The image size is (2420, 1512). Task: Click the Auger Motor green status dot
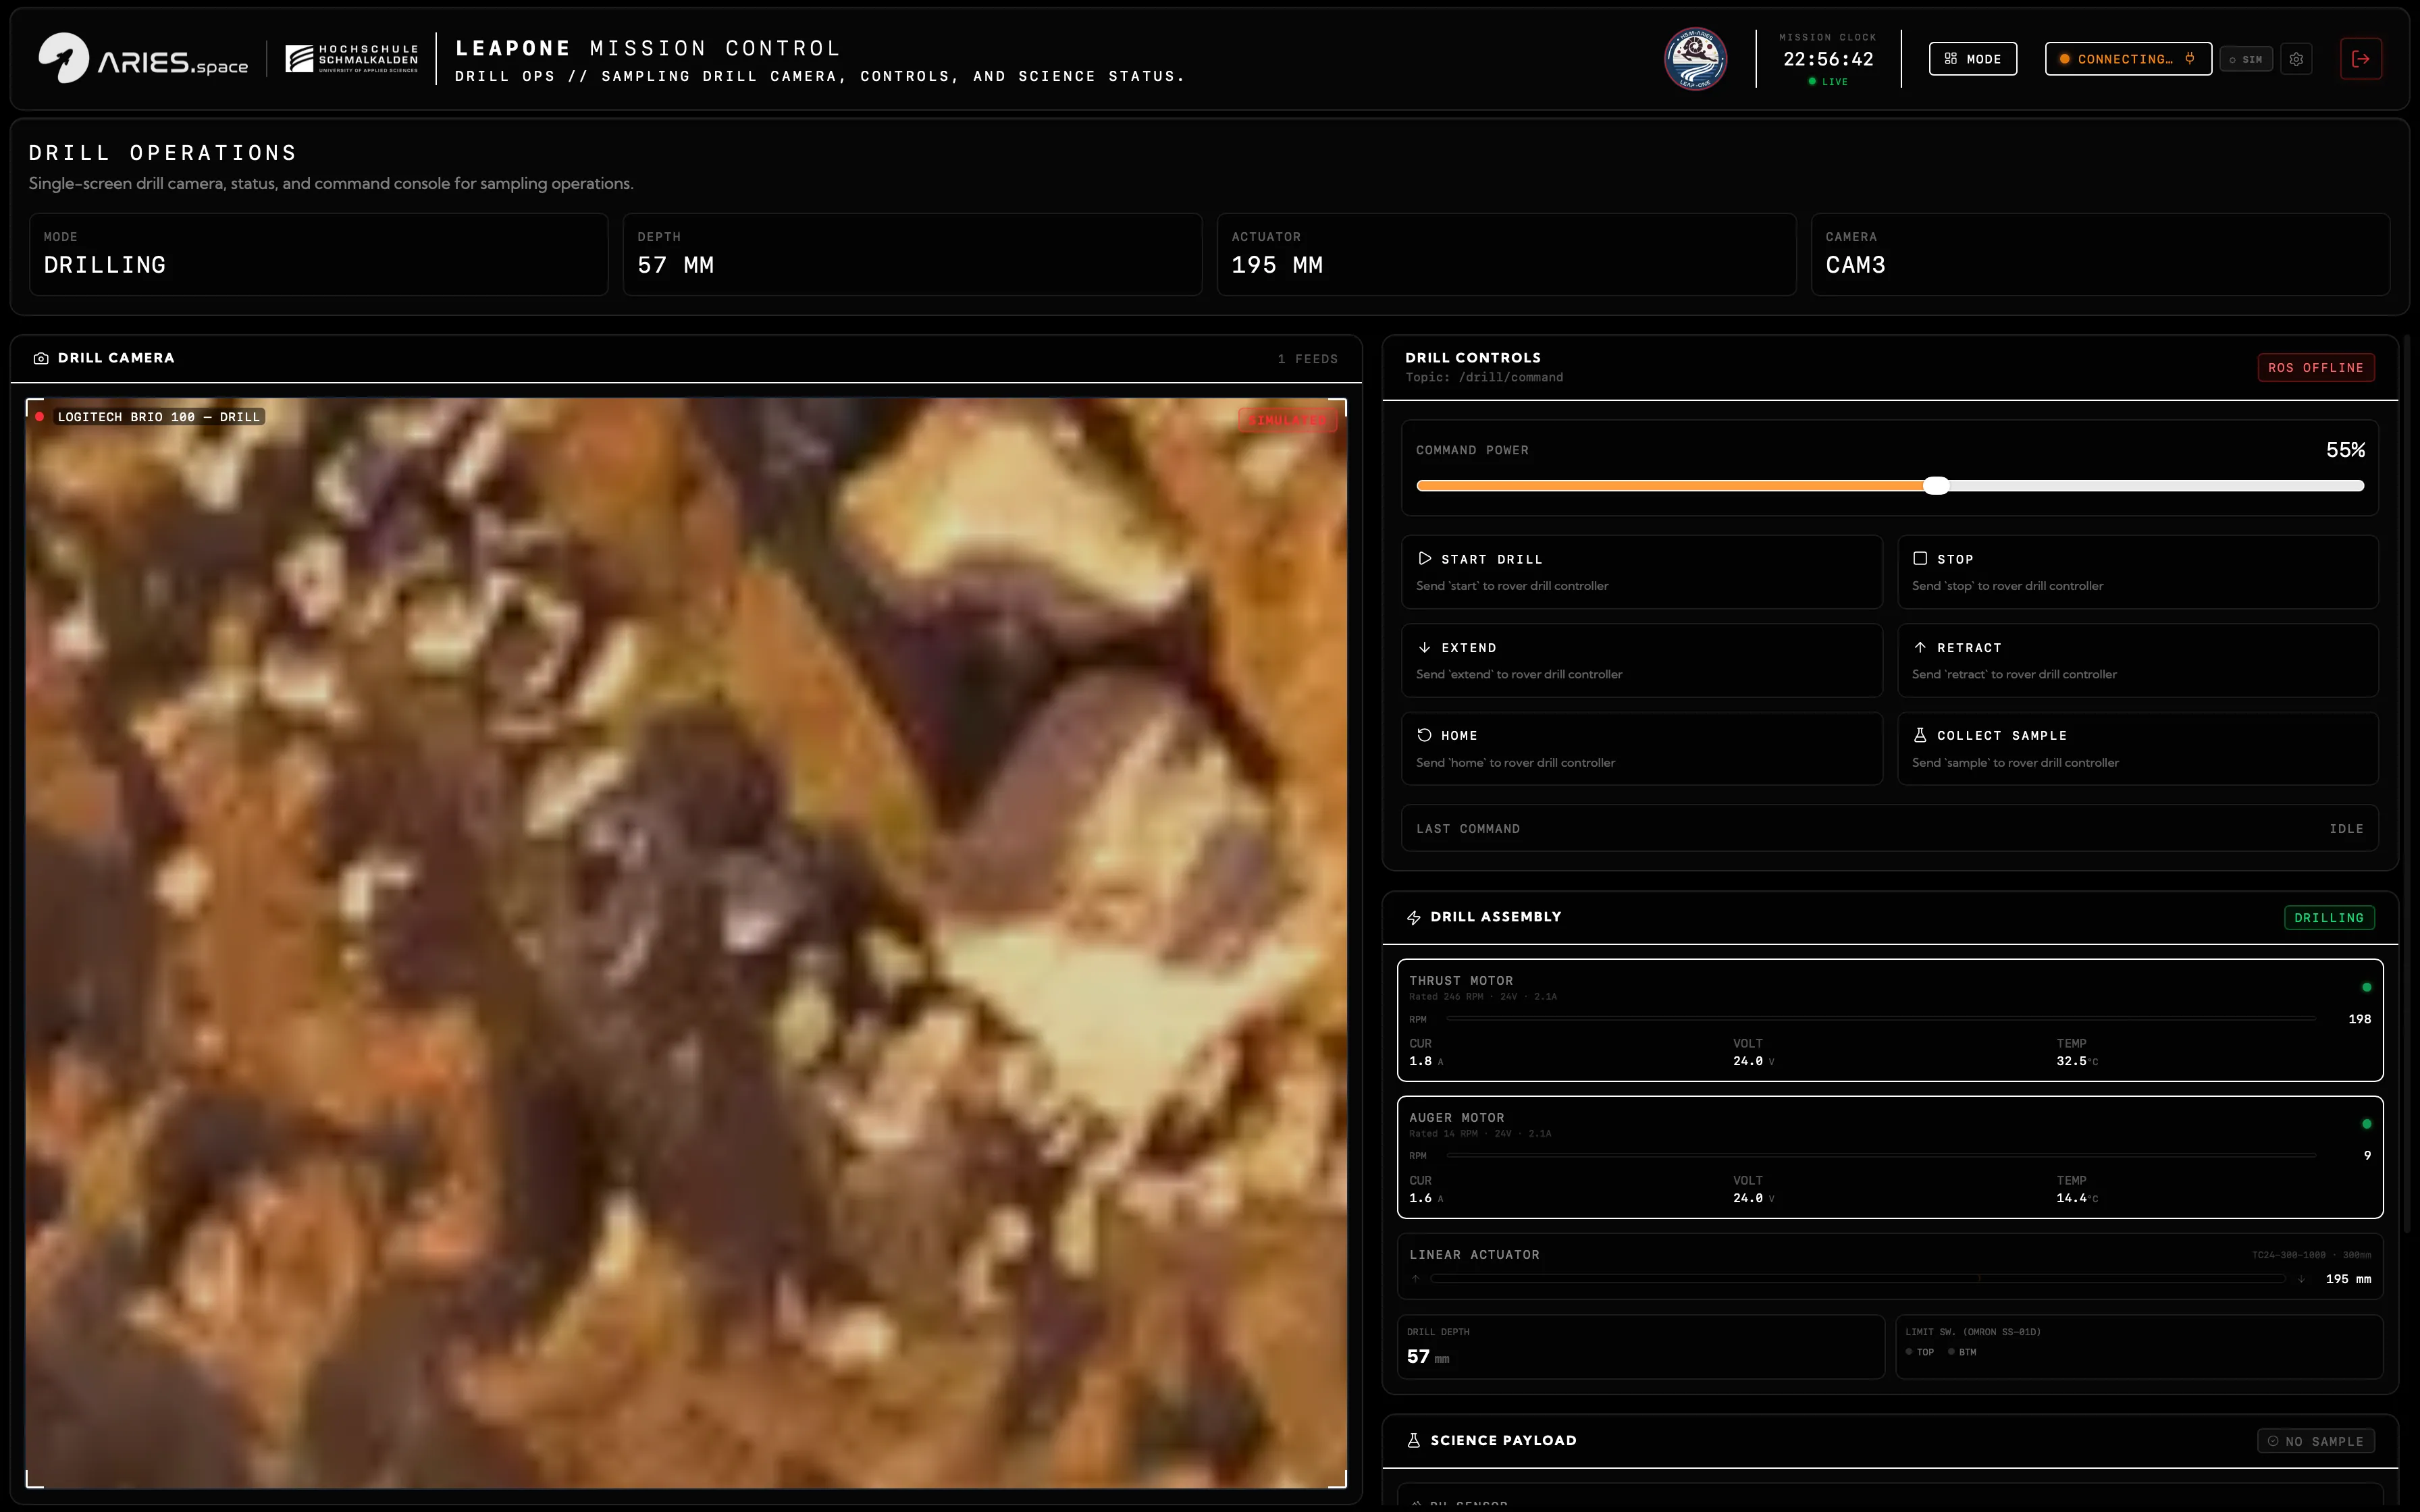pyautogui.click(x=2366, y=1124)
